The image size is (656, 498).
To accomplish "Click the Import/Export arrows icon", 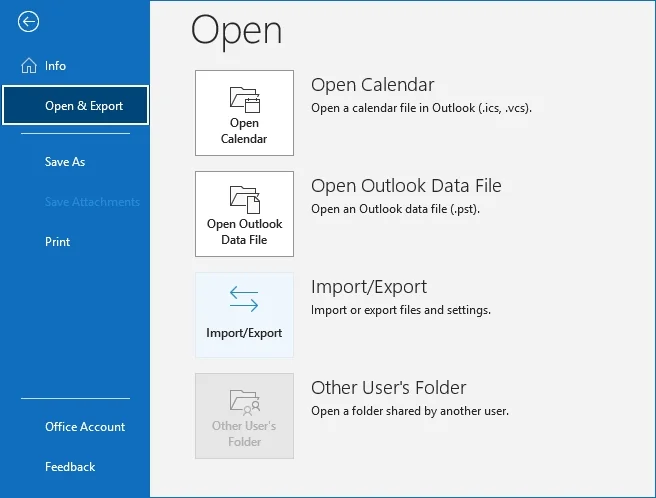I will [x=244, y=299].
